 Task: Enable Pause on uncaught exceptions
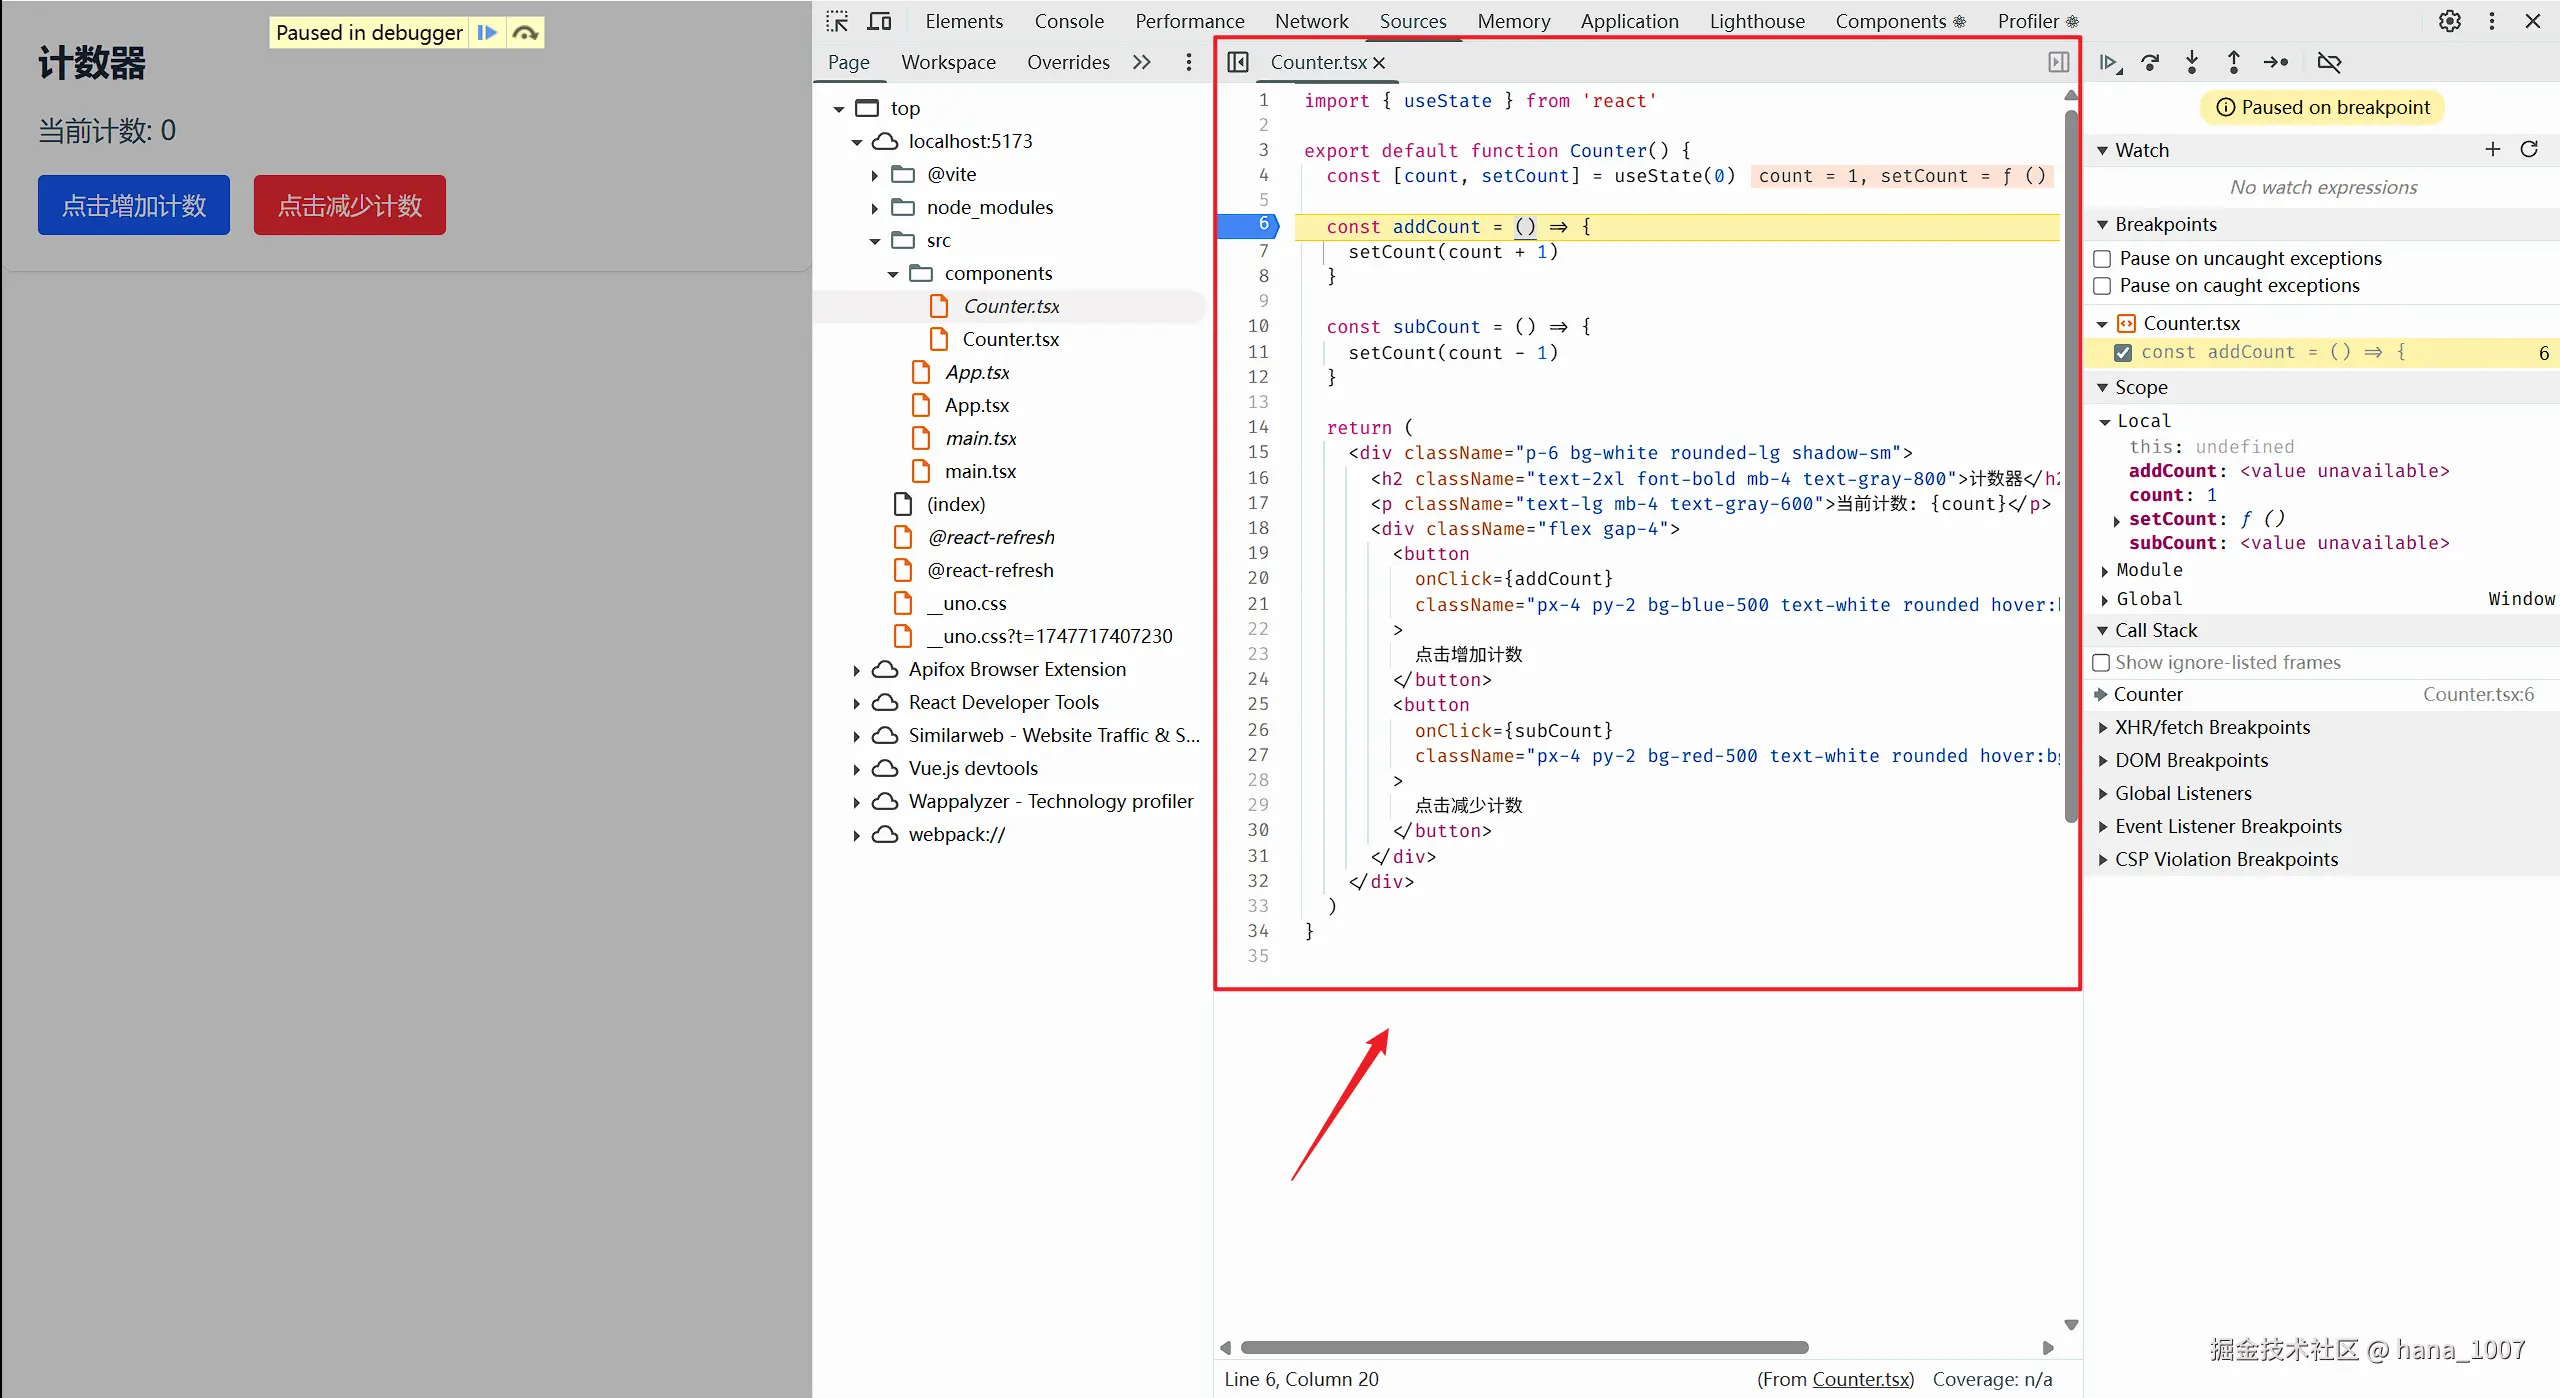(2102, 259)
